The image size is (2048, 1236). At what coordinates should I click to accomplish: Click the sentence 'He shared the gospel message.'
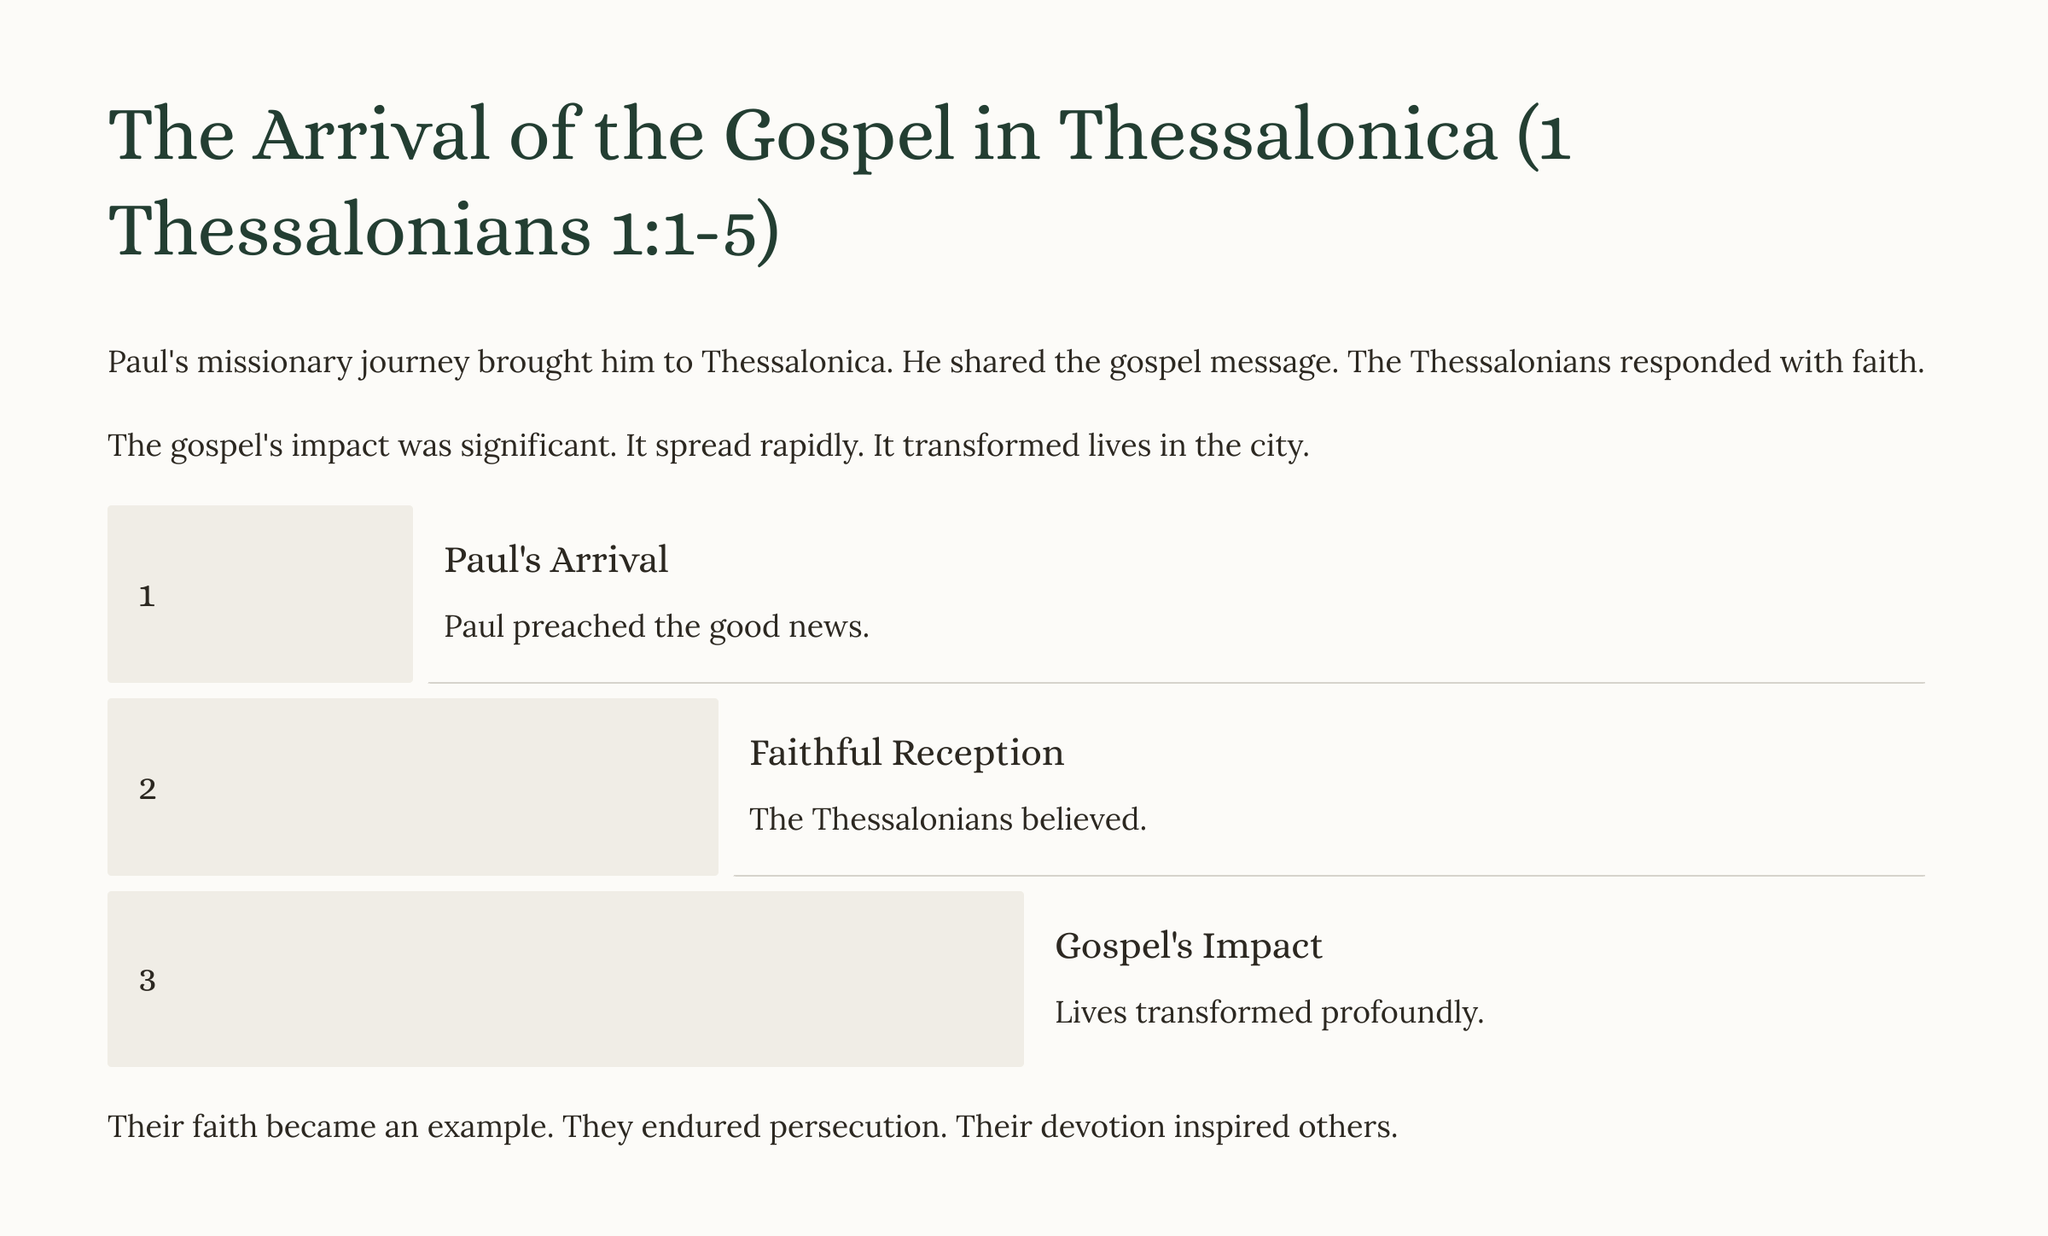[1120, 362]
